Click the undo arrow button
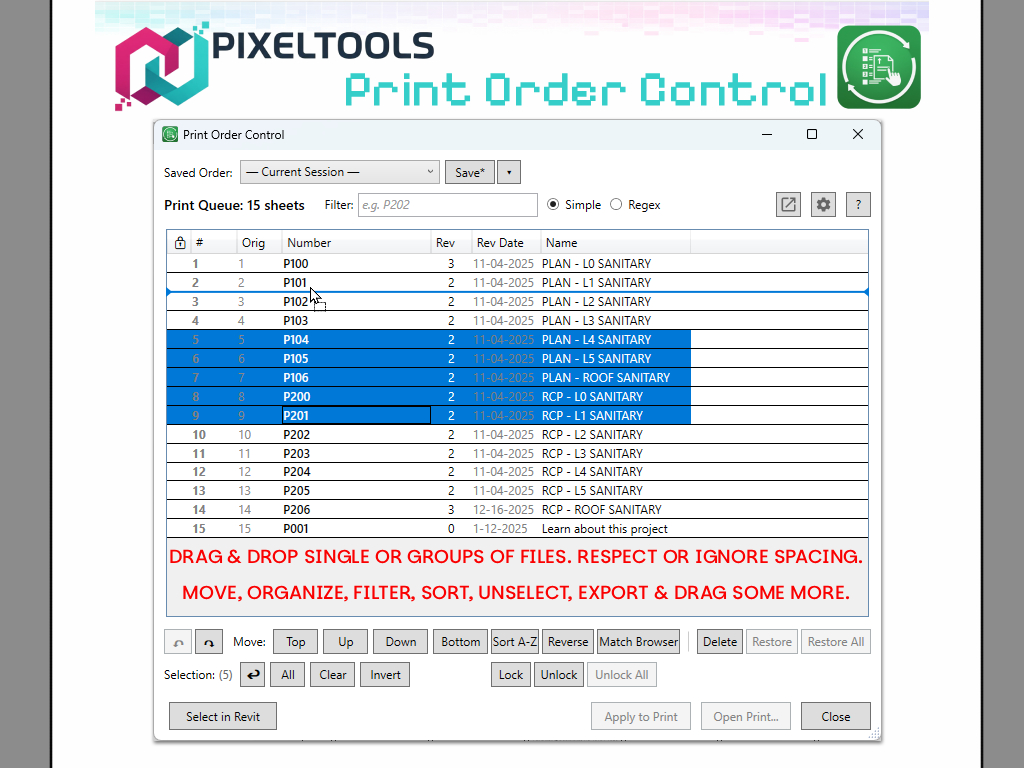Image resolution: width=1024 pixels, height=768 pixels. [x=178, y=642]
